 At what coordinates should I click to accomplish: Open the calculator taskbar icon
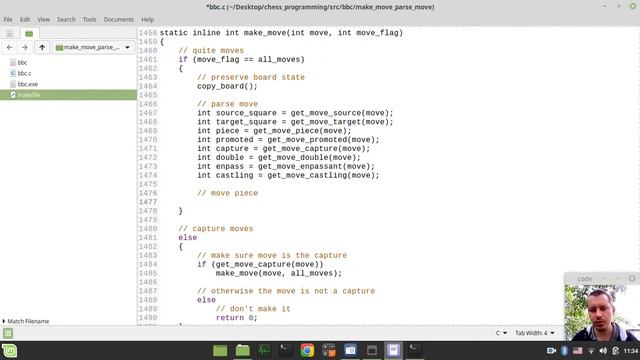[x=329, y=351]
